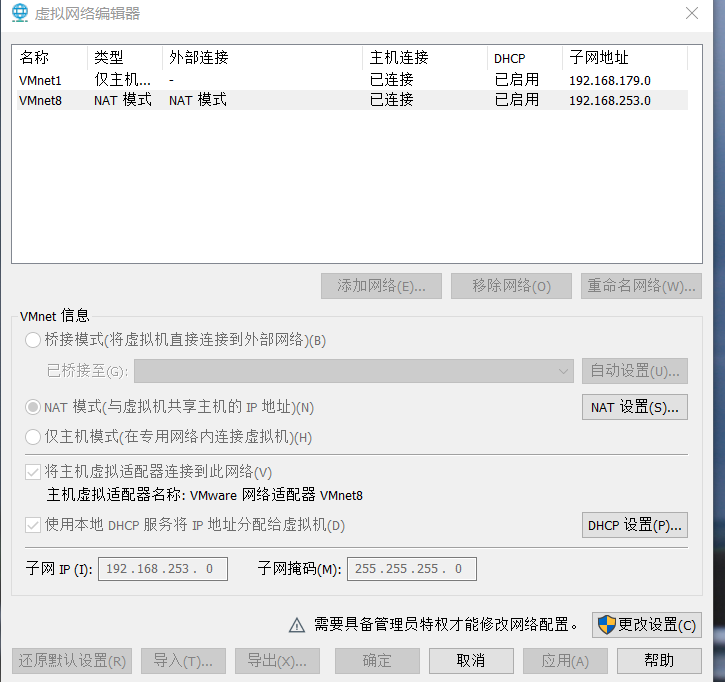This screenshot has width=725, height=682.
Task: Click the 主机连接 column header
Action: point(425,58)
